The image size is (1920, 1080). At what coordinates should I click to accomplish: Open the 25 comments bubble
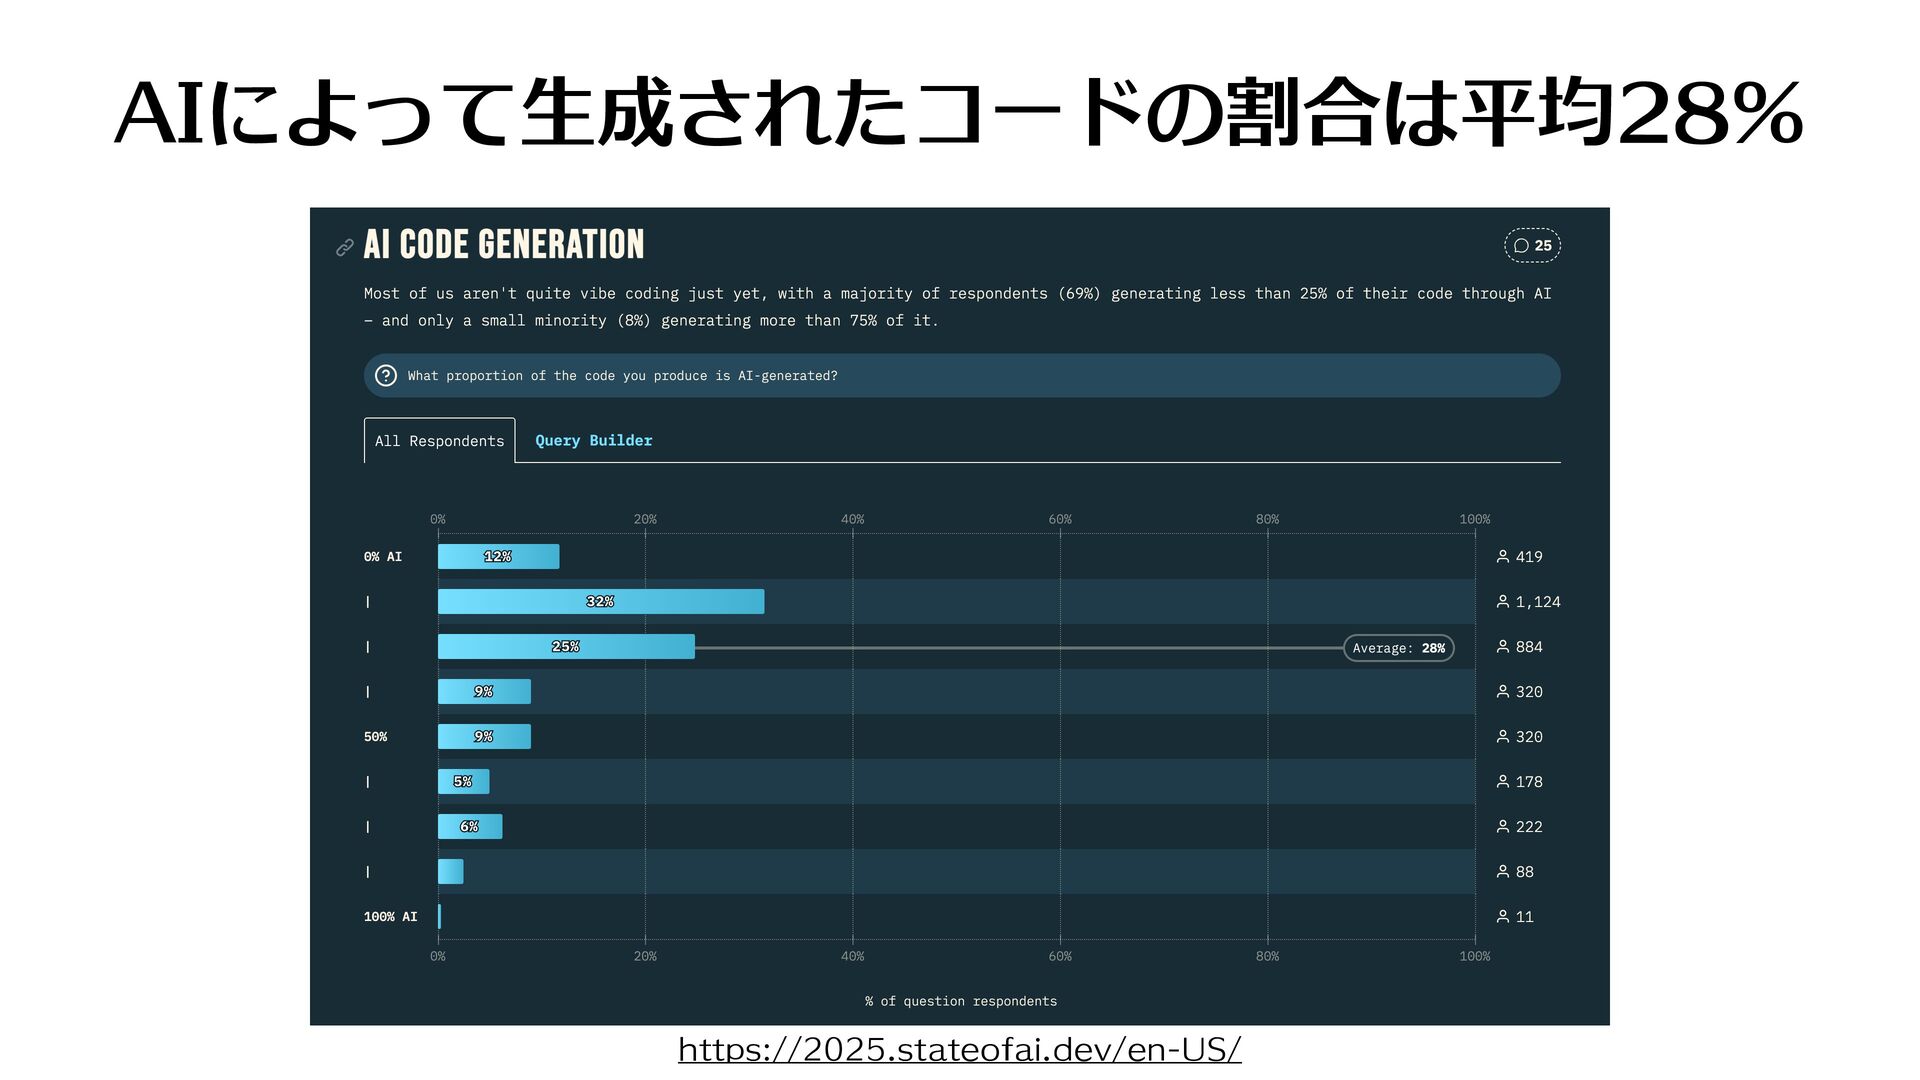pos(1532,246)
